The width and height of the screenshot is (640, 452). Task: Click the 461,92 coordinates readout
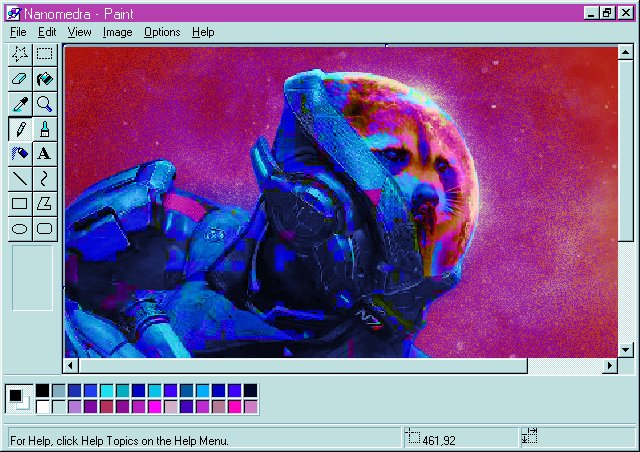point(439,441)
